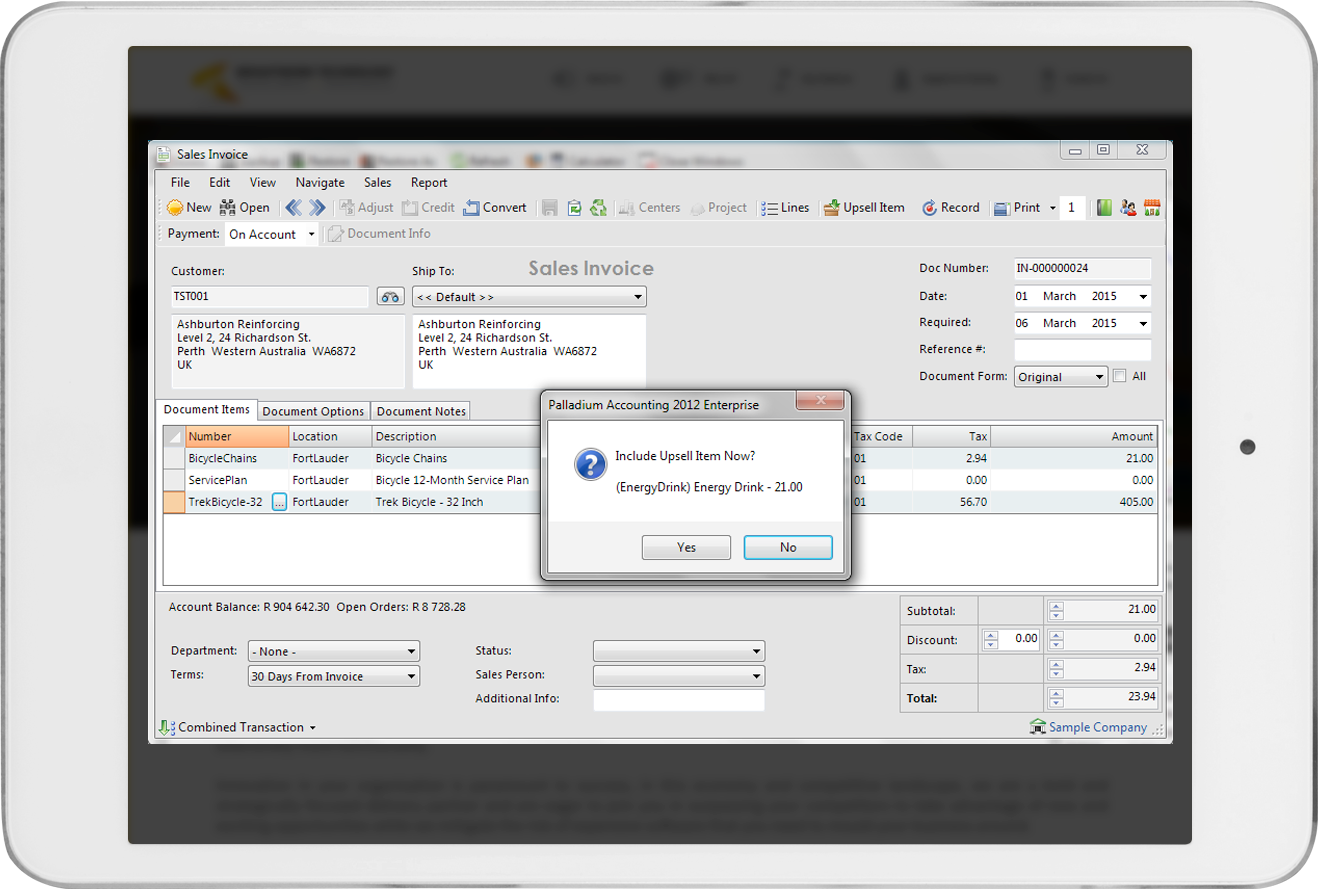Open the Document Form Original dropdown
The height and width of the screenshot is (889, 1318).
pyautogui.click(x=1099, y=377)
